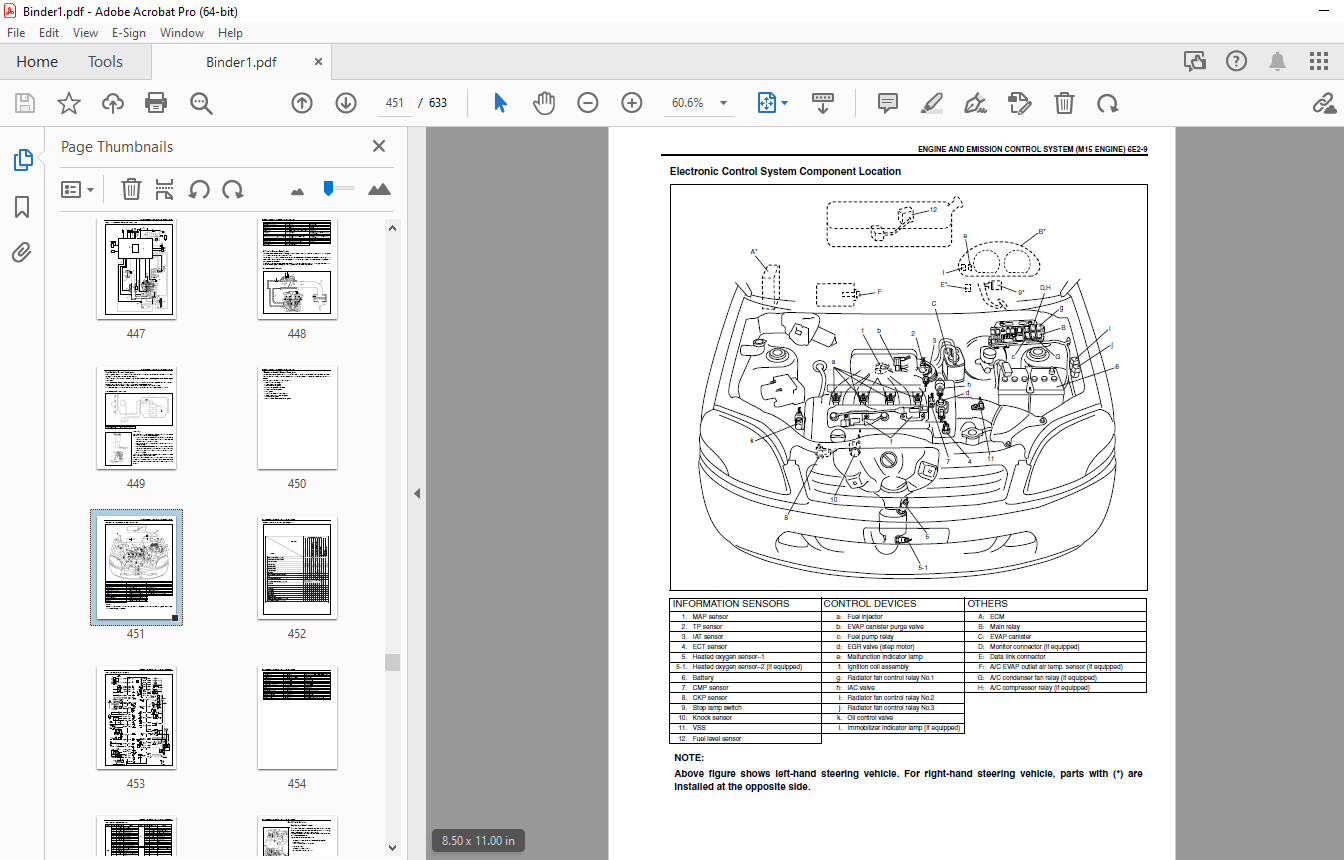Screen dimensions: 1344x860
Task: Collapse the navigation pane arrow
Action: [417, 493]
